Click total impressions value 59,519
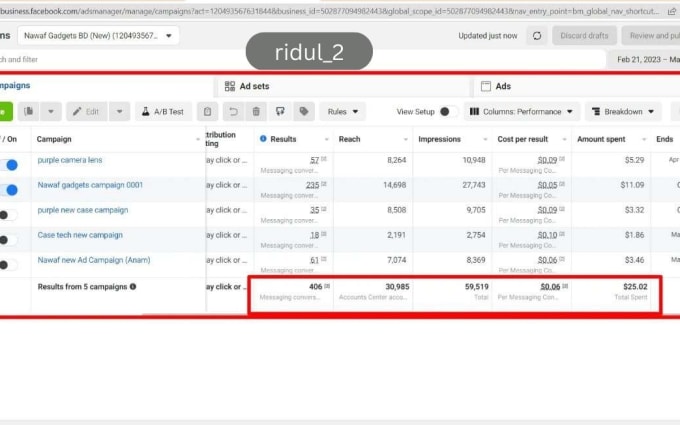This screenshot has height=425, width=680. (x=477, y=286)
